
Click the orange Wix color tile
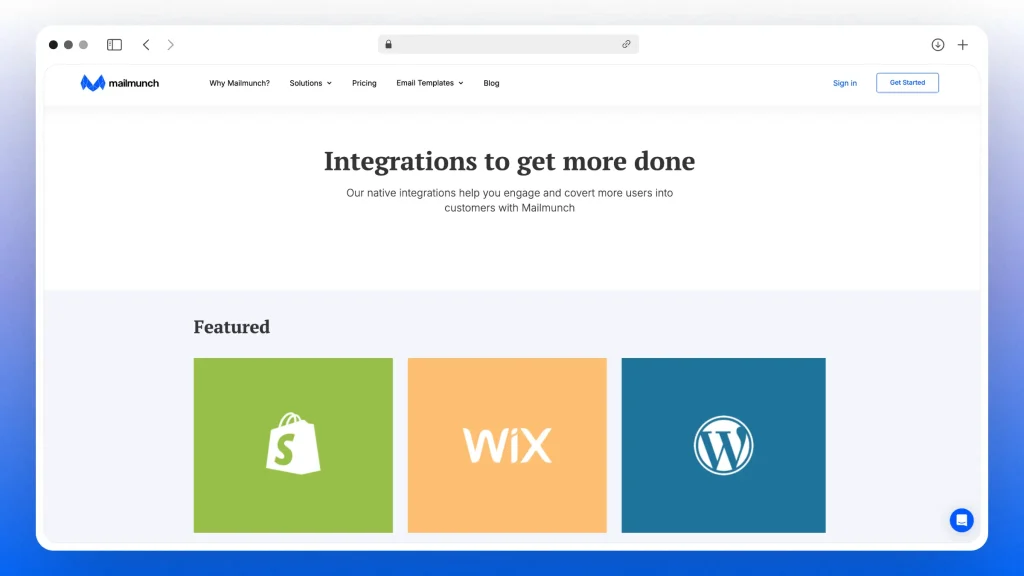pos(506,445)
